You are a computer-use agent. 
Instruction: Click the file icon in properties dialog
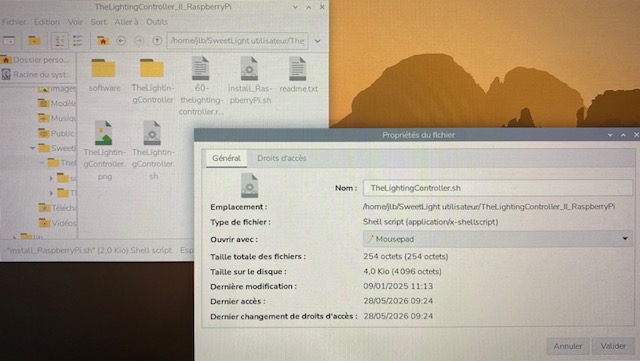[x=249, y=186]
